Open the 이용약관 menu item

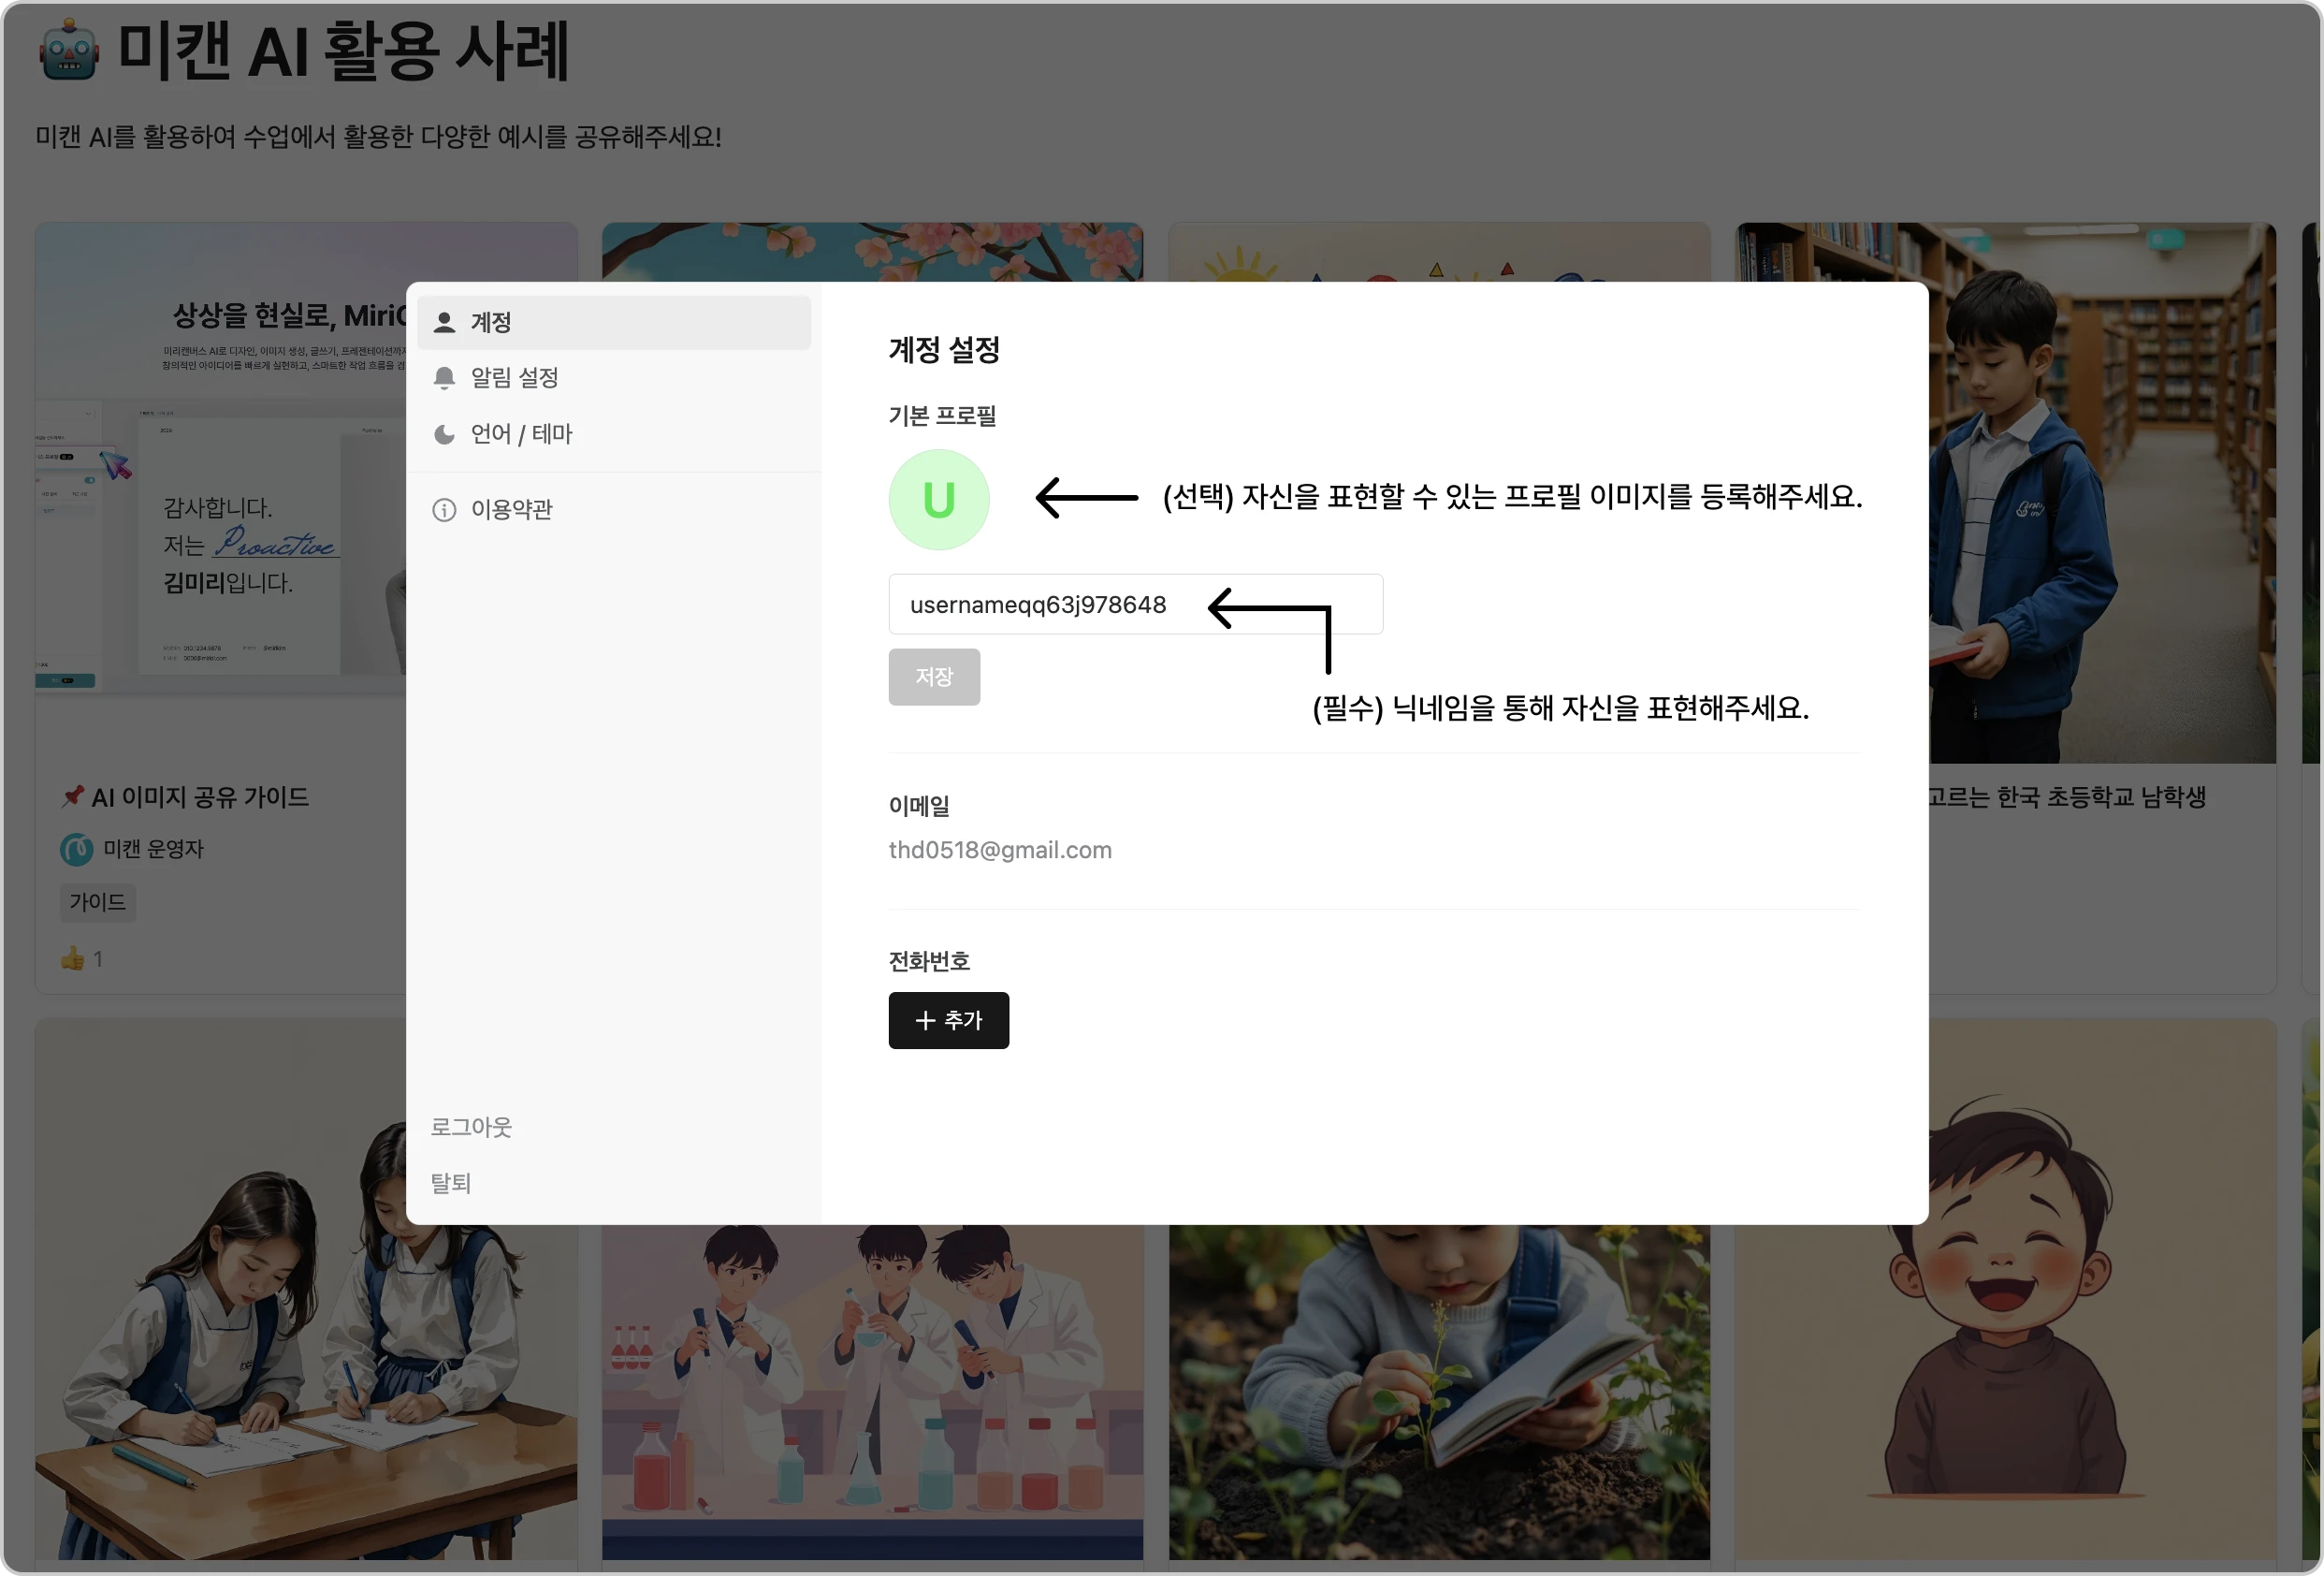click(x=613, y=510)
